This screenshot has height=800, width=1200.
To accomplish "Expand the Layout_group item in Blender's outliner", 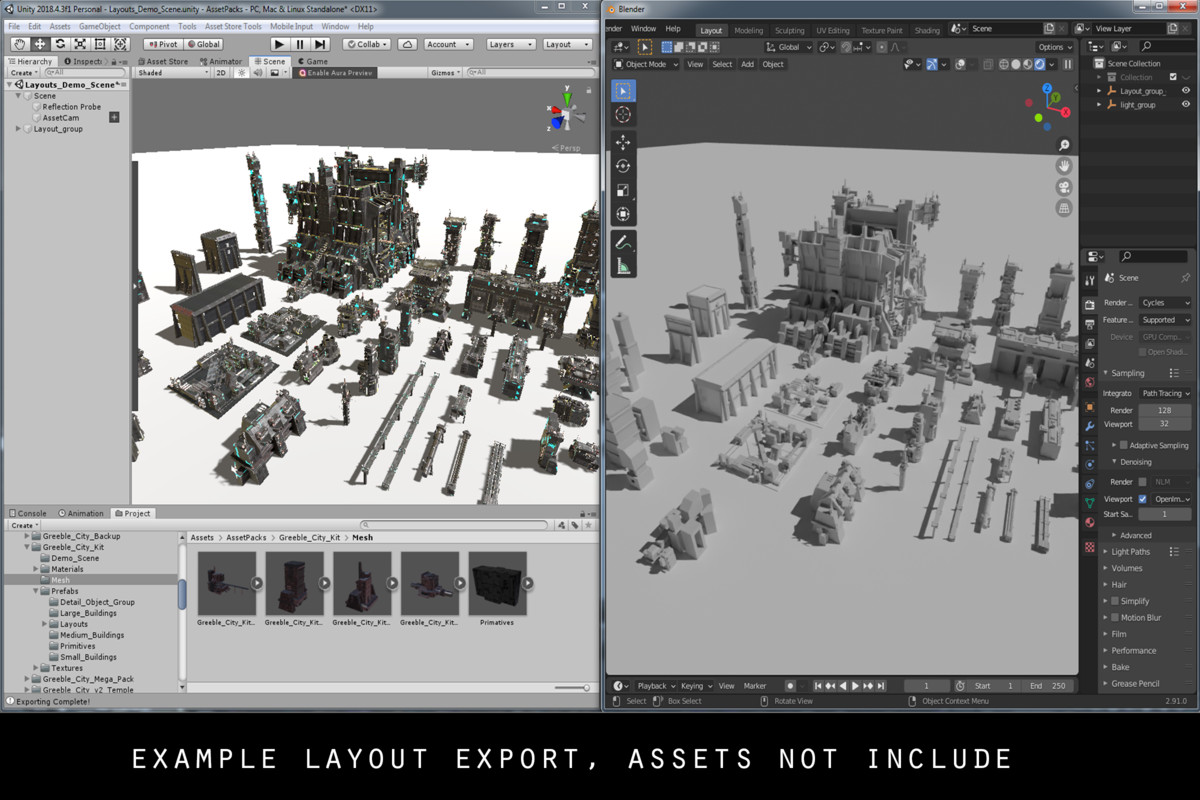I will point(1099,91).
